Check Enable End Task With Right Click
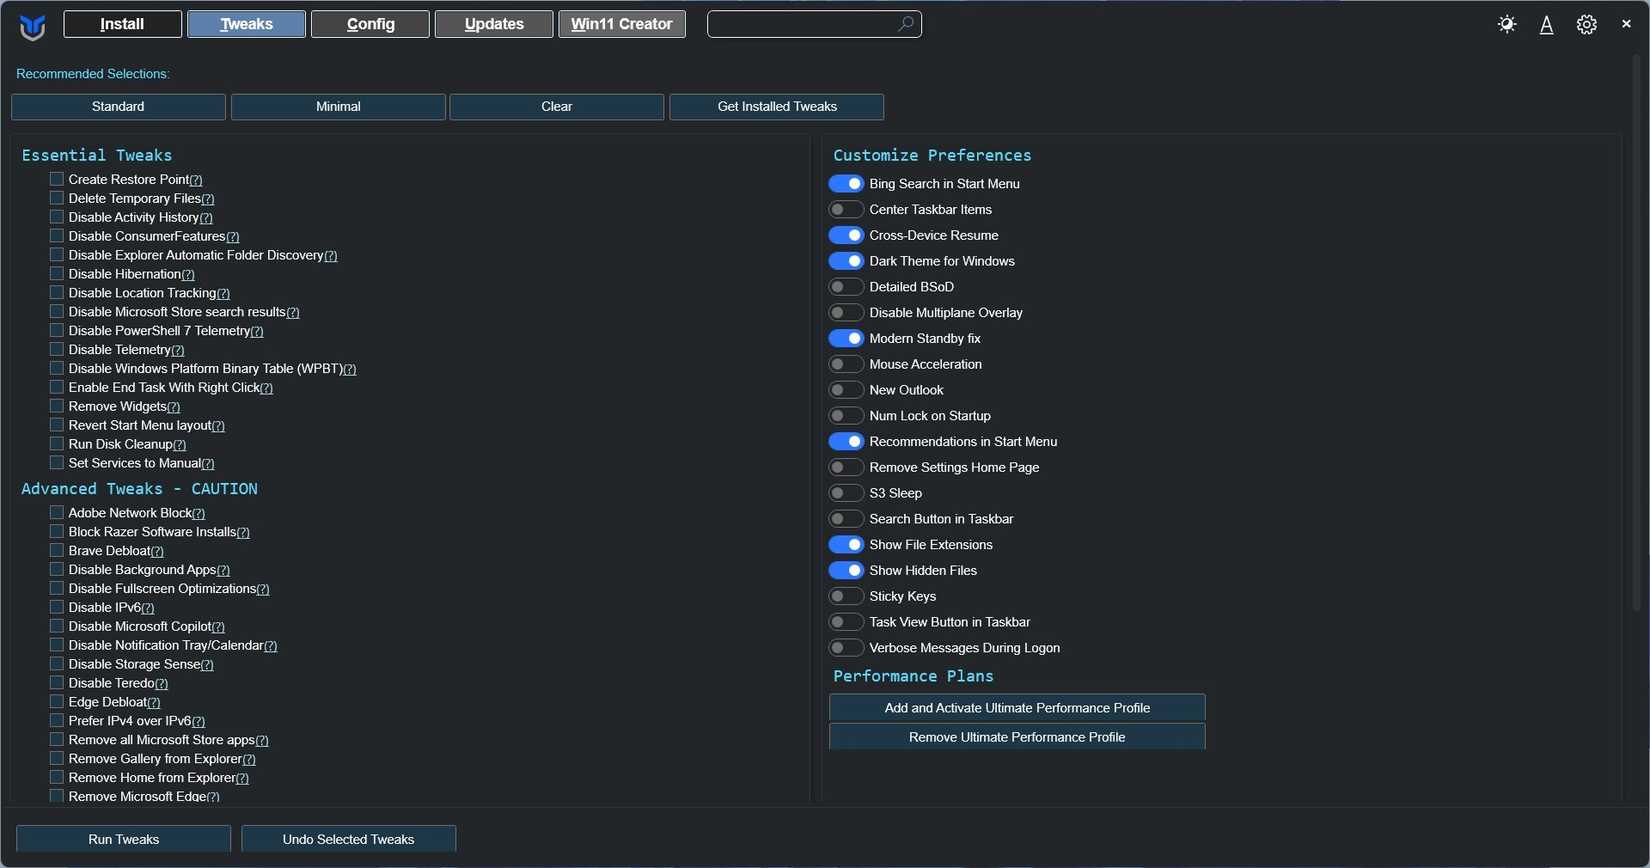 [57, 387]
